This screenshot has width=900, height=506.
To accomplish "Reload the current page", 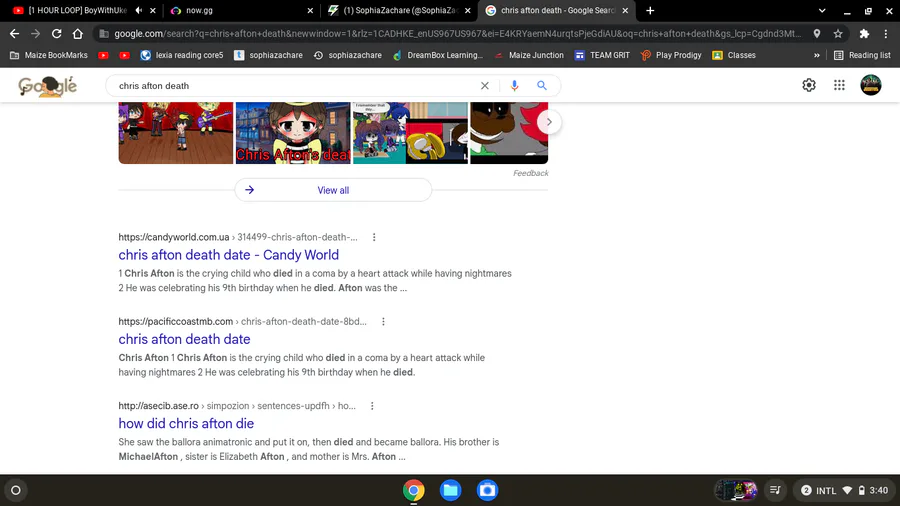I will tap(56, 34).
